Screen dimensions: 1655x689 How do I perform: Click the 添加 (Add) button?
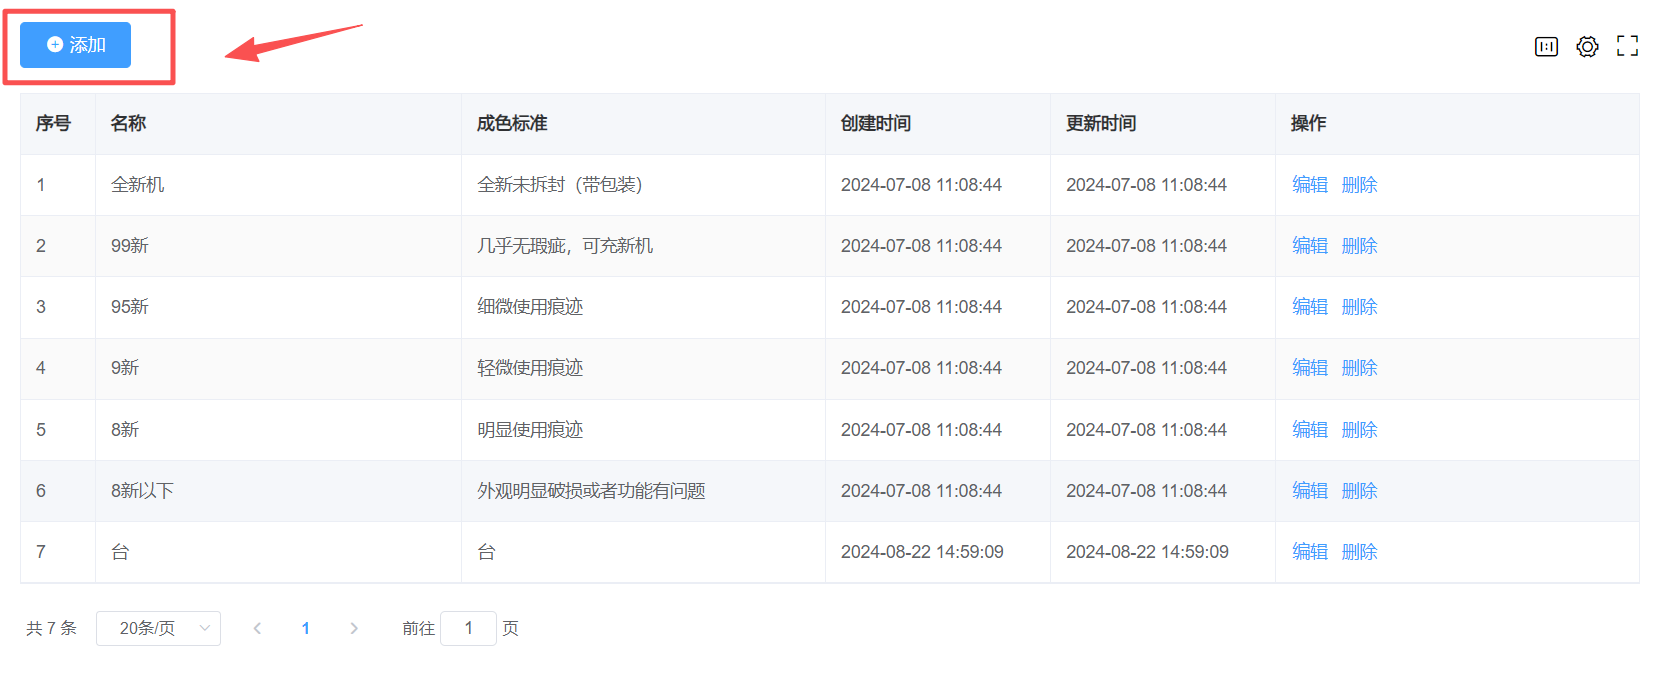pyautogui.click(x=76, y=45)
